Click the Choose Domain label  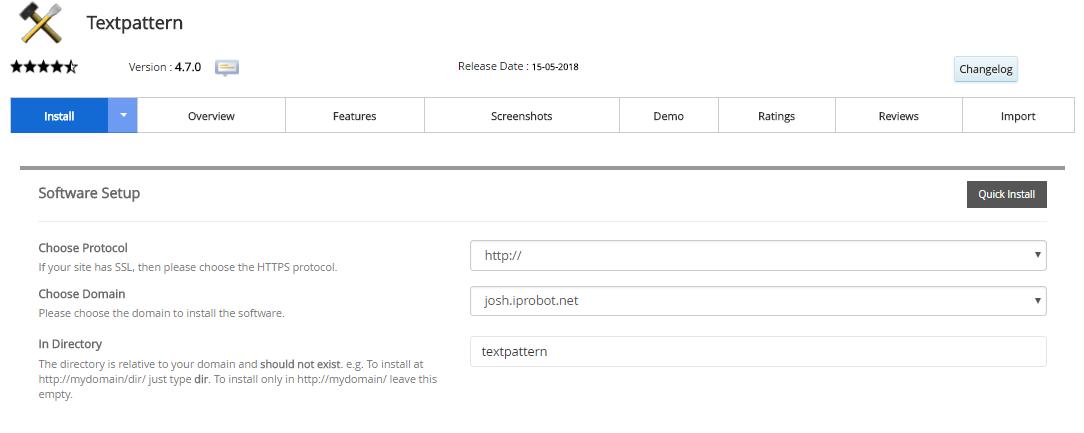pyautogui.click(x=82, y=294)
